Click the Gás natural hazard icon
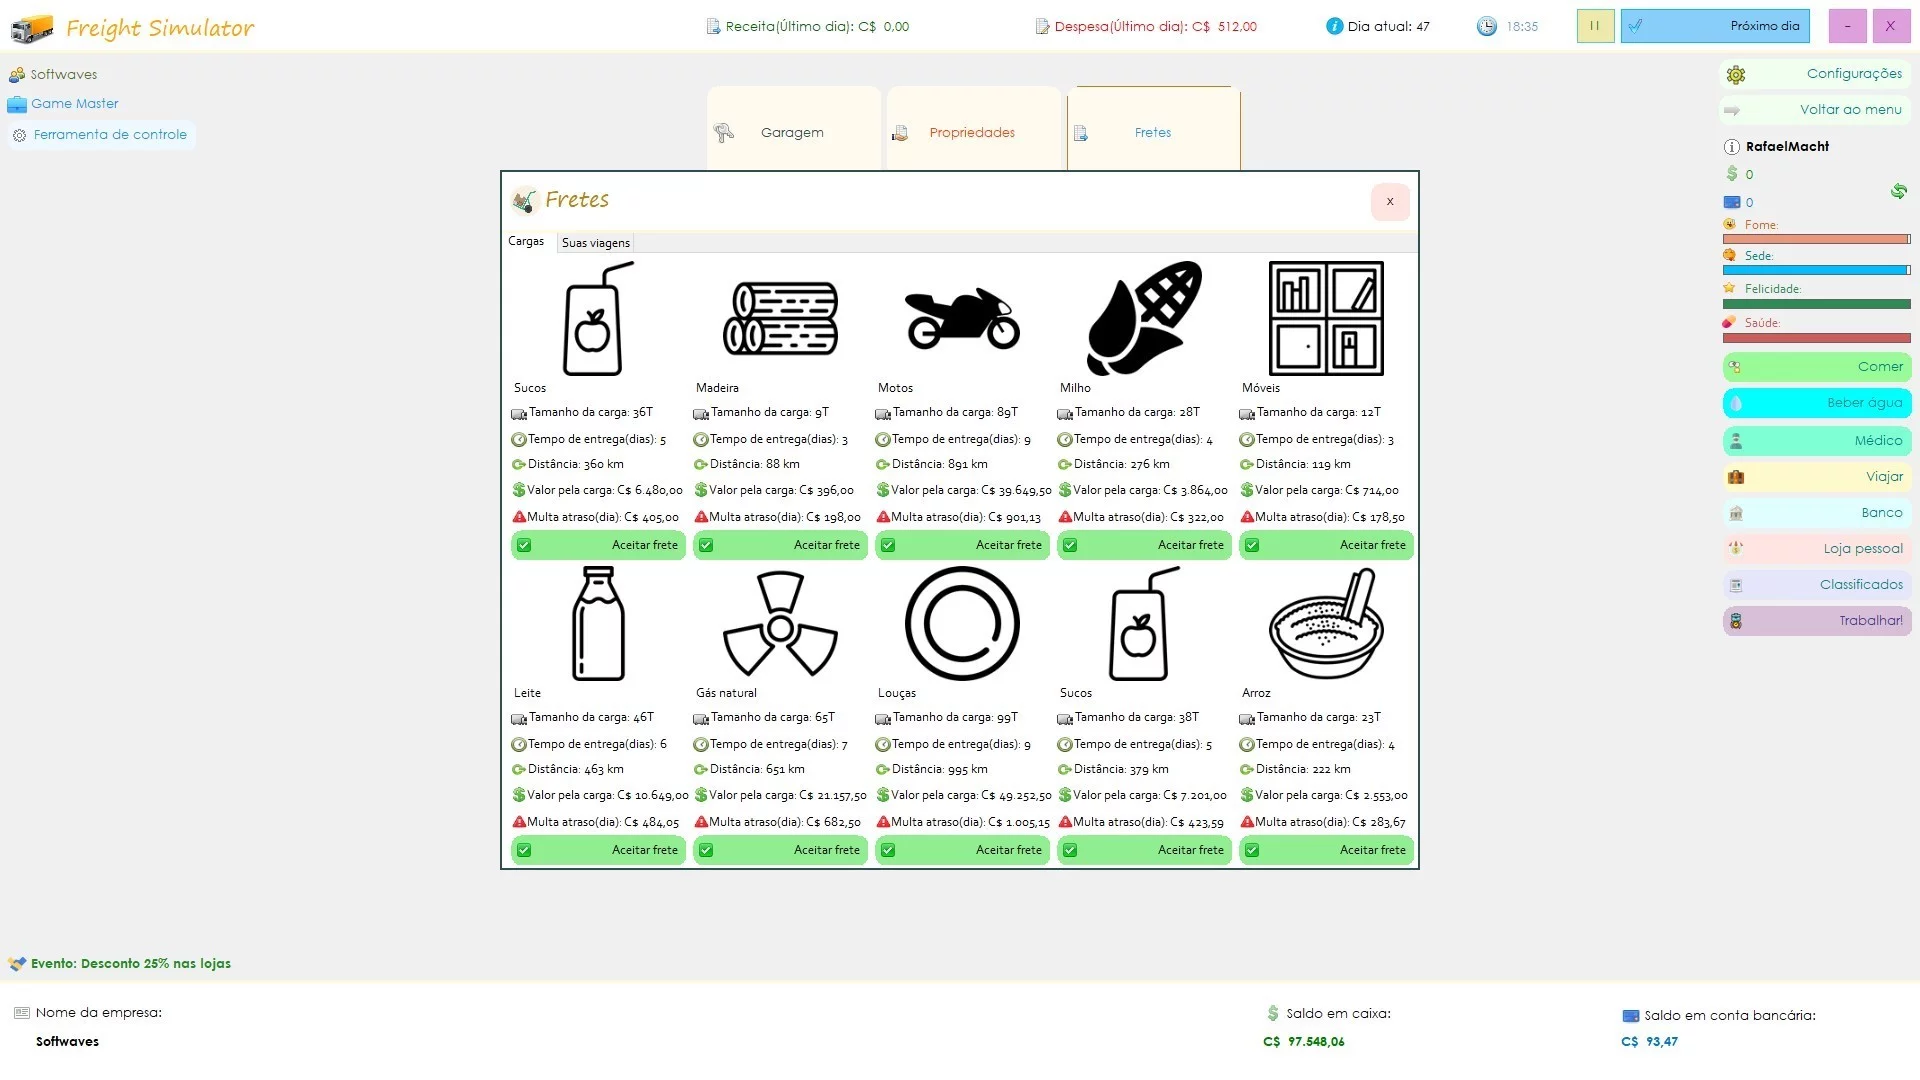Screen dimensions: 1920x1080 [x=780, y=623]
